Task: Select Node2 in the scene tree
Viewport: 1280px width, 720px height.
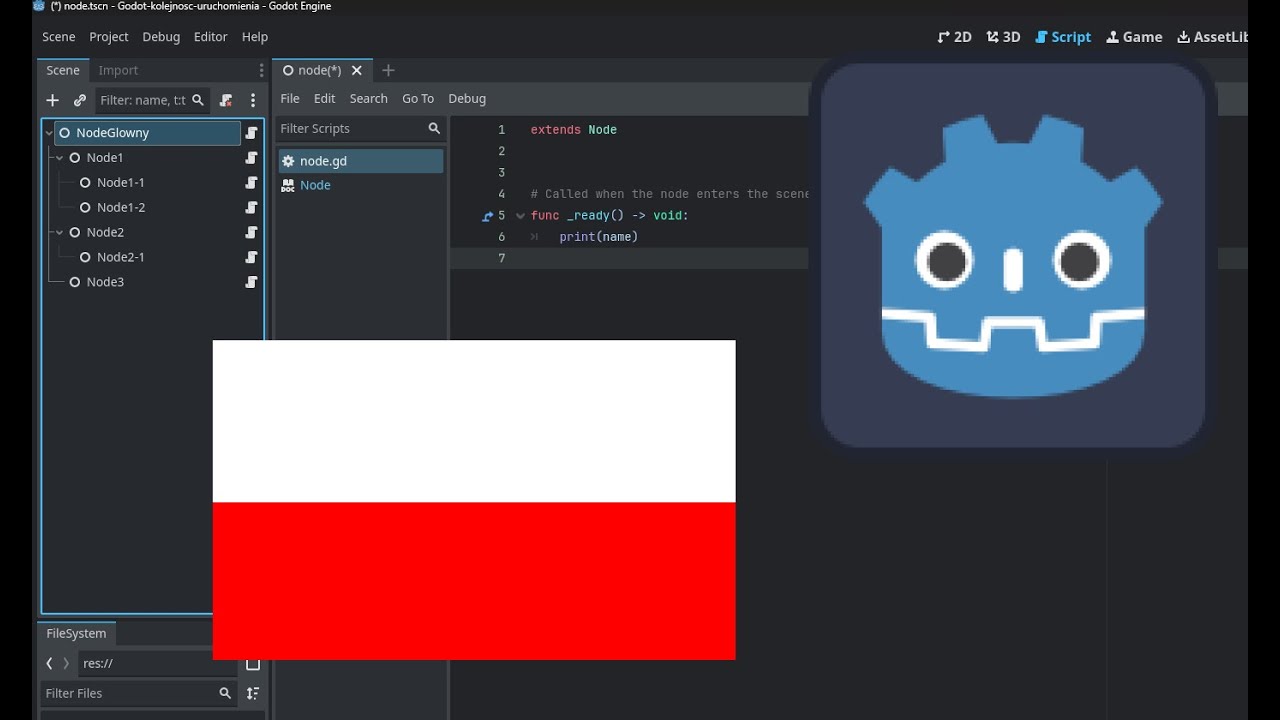Action: point(105,232)
